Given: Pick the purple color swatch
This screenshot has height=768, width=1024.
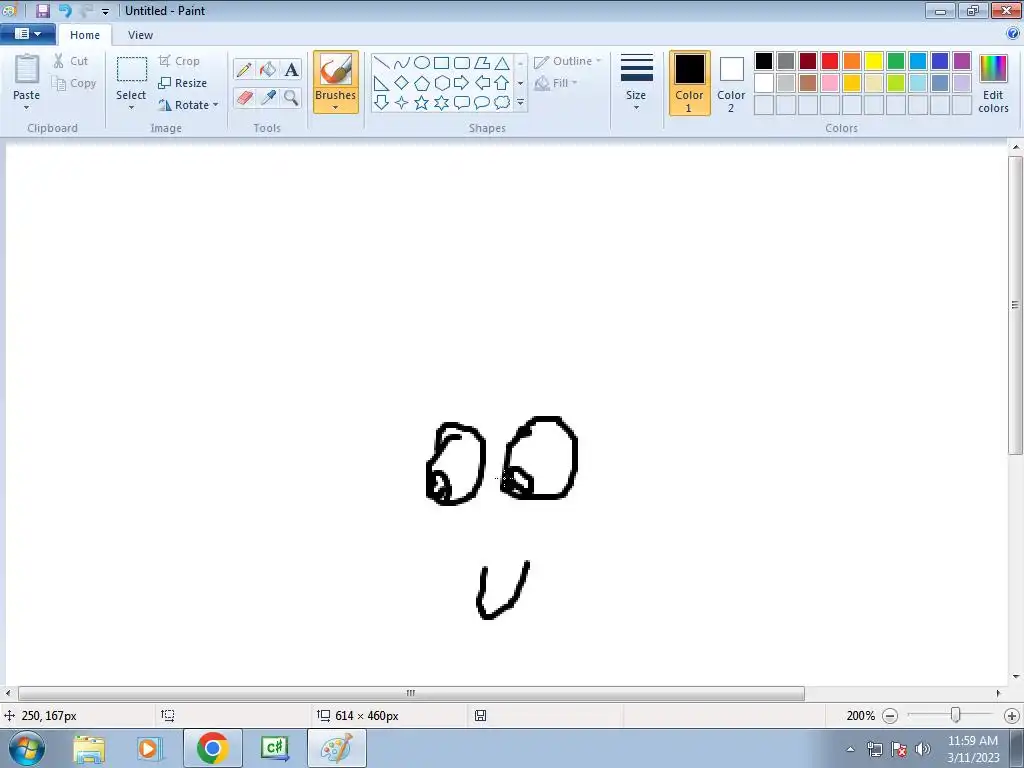Looking at the screenshot, I should pos(962,61).
